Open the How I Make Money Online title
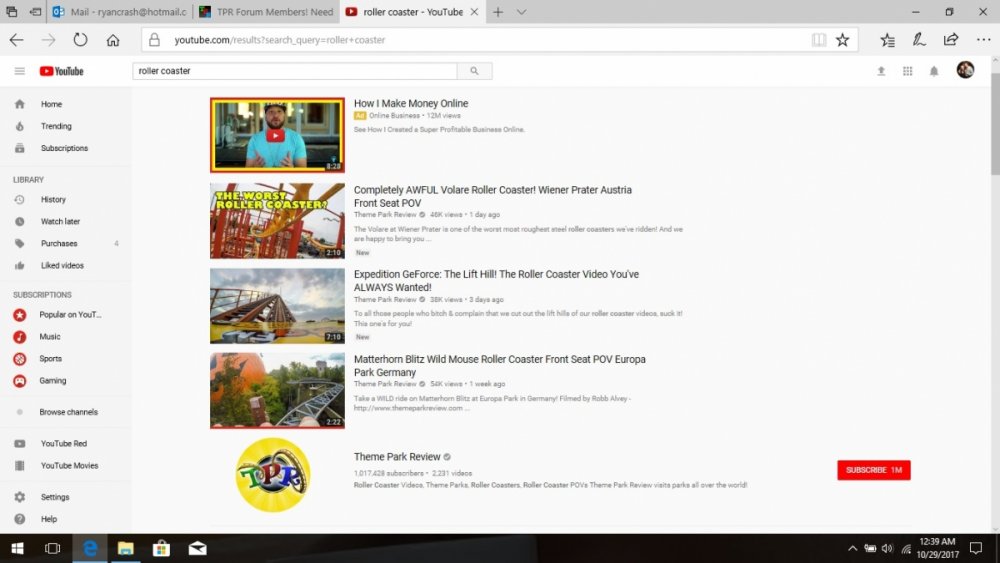The width and height of the screenshot is (1000, 563). coord(411,103)
